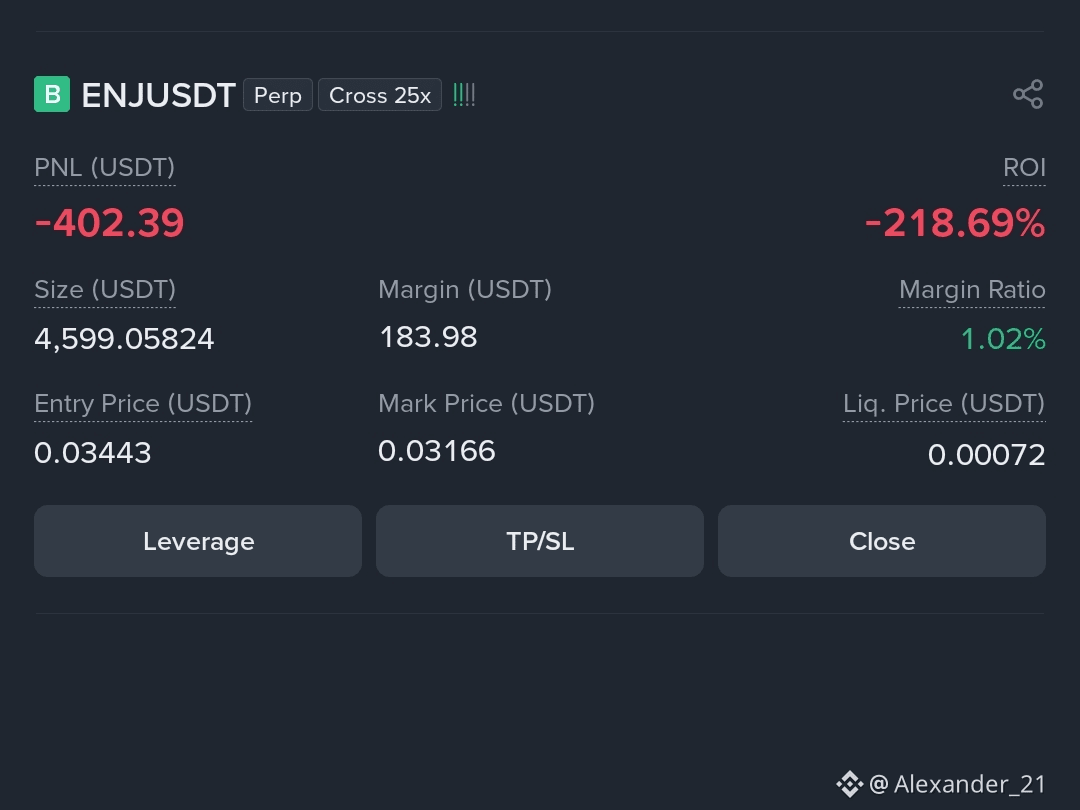
Task: Click the @Alexander_21 username watermark
Action: click(957, 784)
